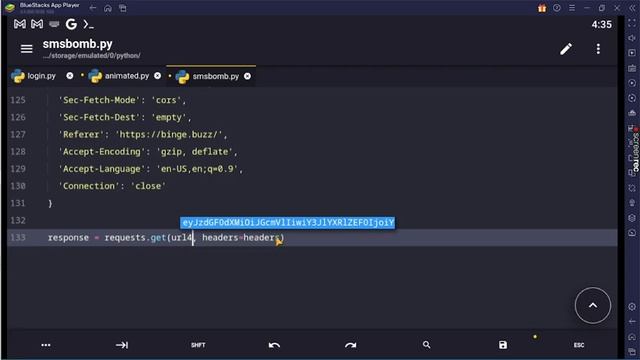
Task: Click BlueStacks sidebar volume icon
Action: point(632,38)
